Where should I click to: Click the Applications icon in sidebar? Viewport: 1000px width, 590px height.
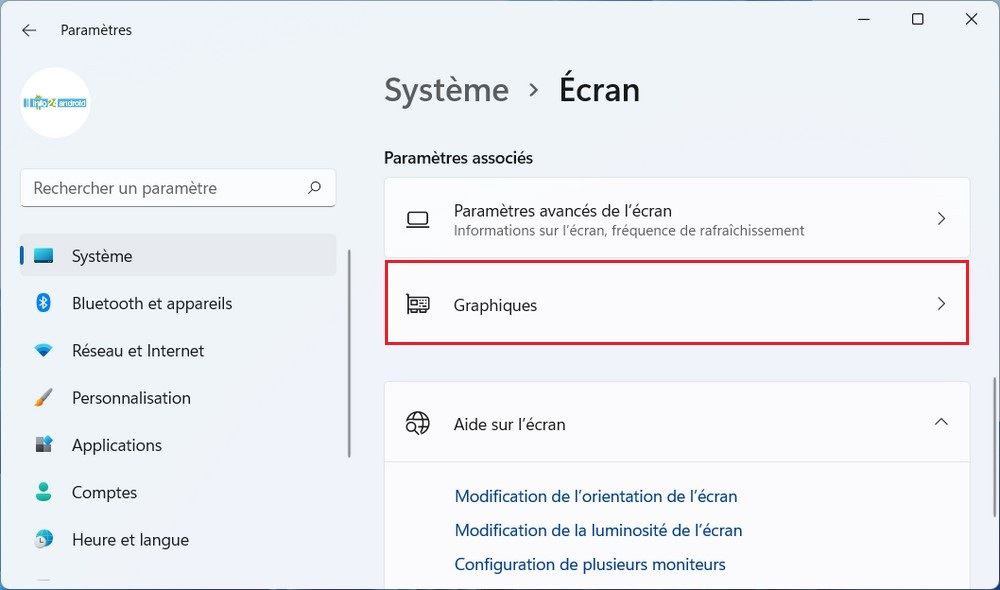[43, 445]
